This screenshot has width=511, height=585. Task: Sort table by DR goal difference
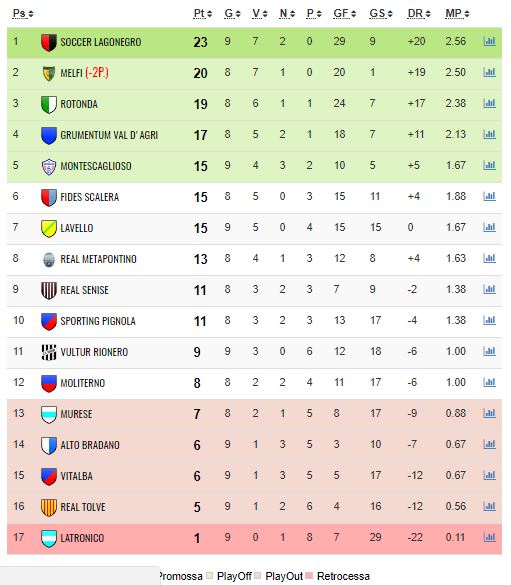click(419, 14)
